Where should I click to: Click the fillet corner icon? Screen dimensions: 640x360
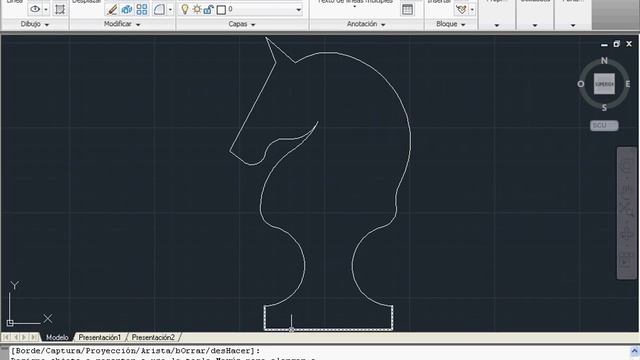click(x=160, y=9)
